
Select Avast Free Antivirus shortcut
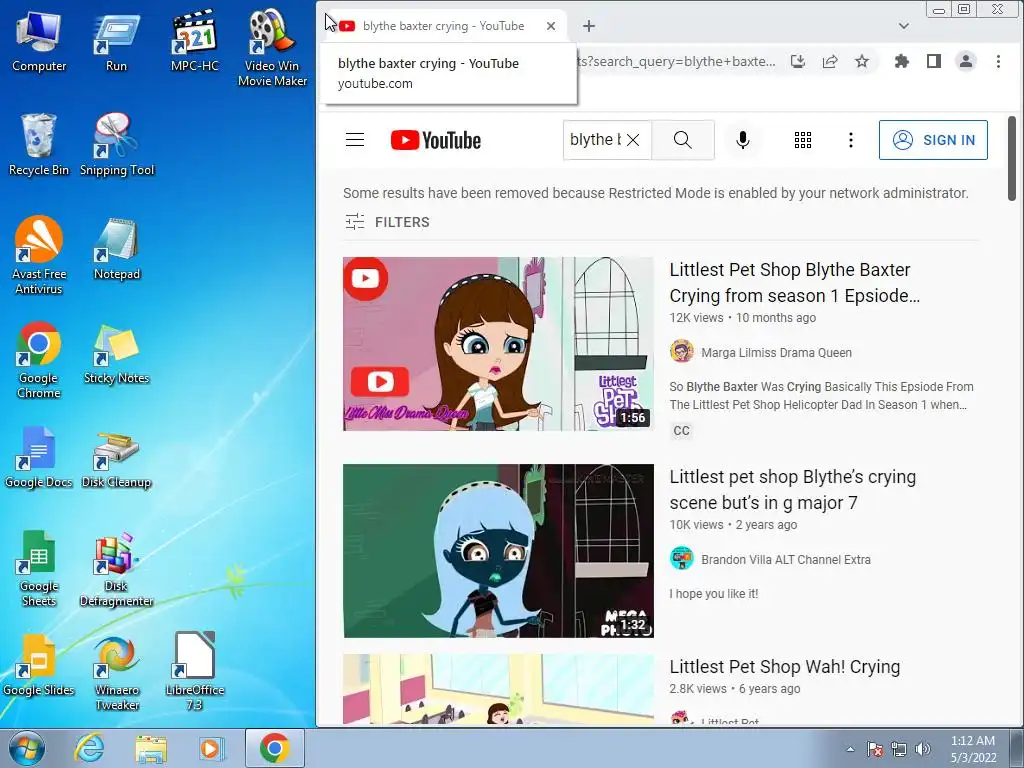39,256
